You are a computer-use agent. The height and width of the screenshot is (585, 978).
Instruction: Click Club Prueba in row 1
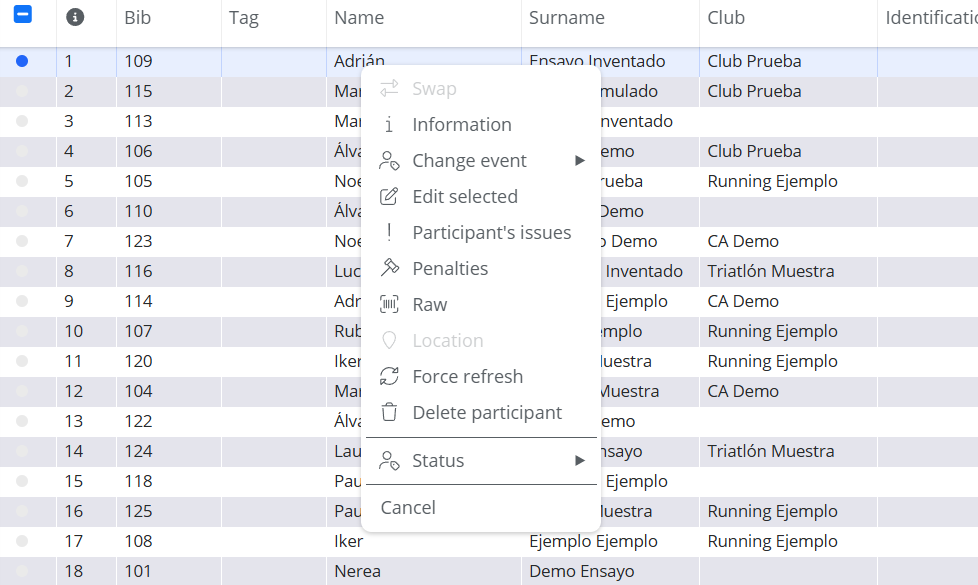(x=754, y=61)
